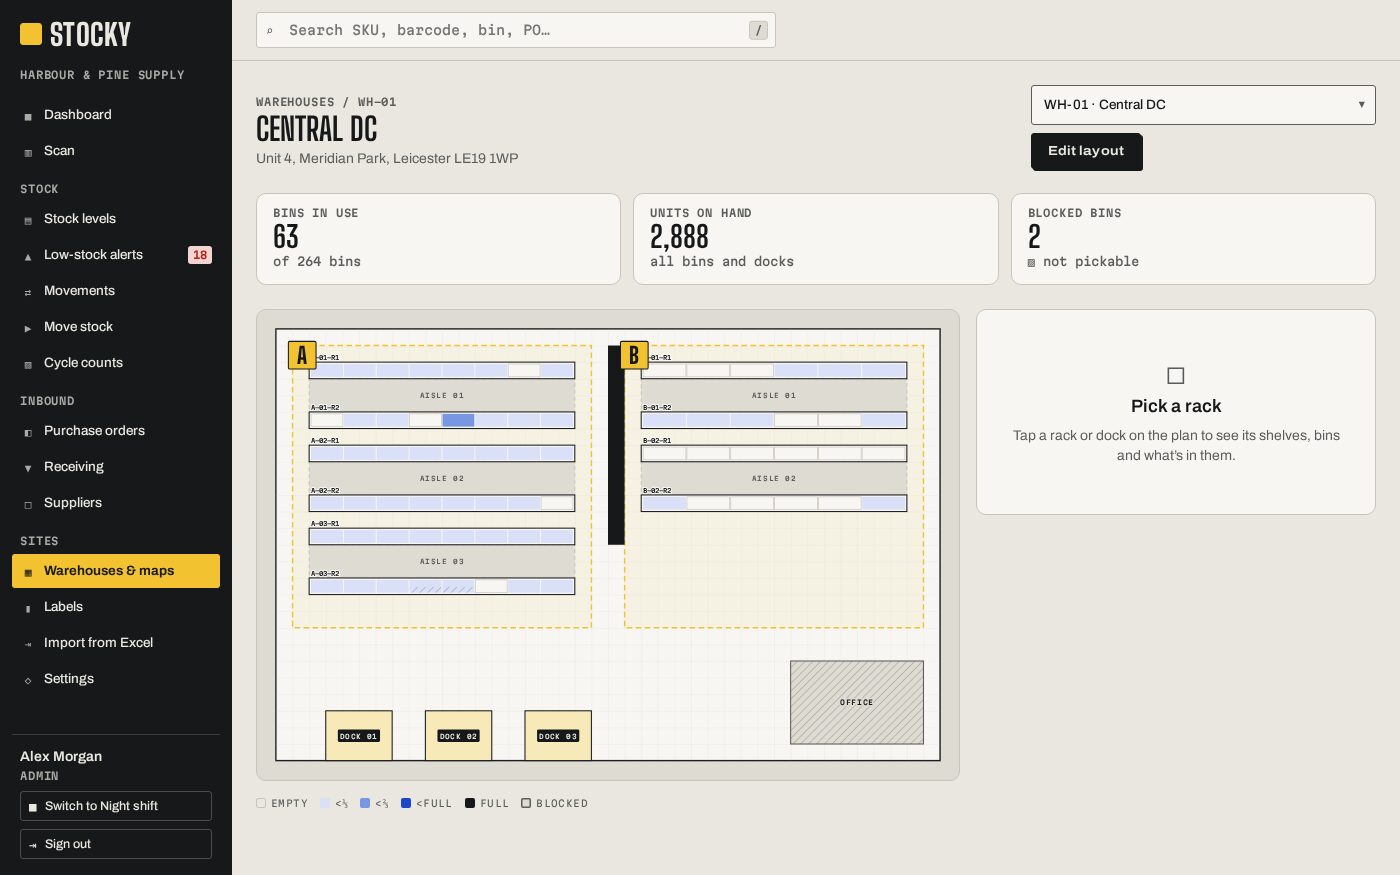The height and width of the screenshot is (875, 1400).
Task: Click the Receiving icon in sidebar
Action: tap(28, 468)
